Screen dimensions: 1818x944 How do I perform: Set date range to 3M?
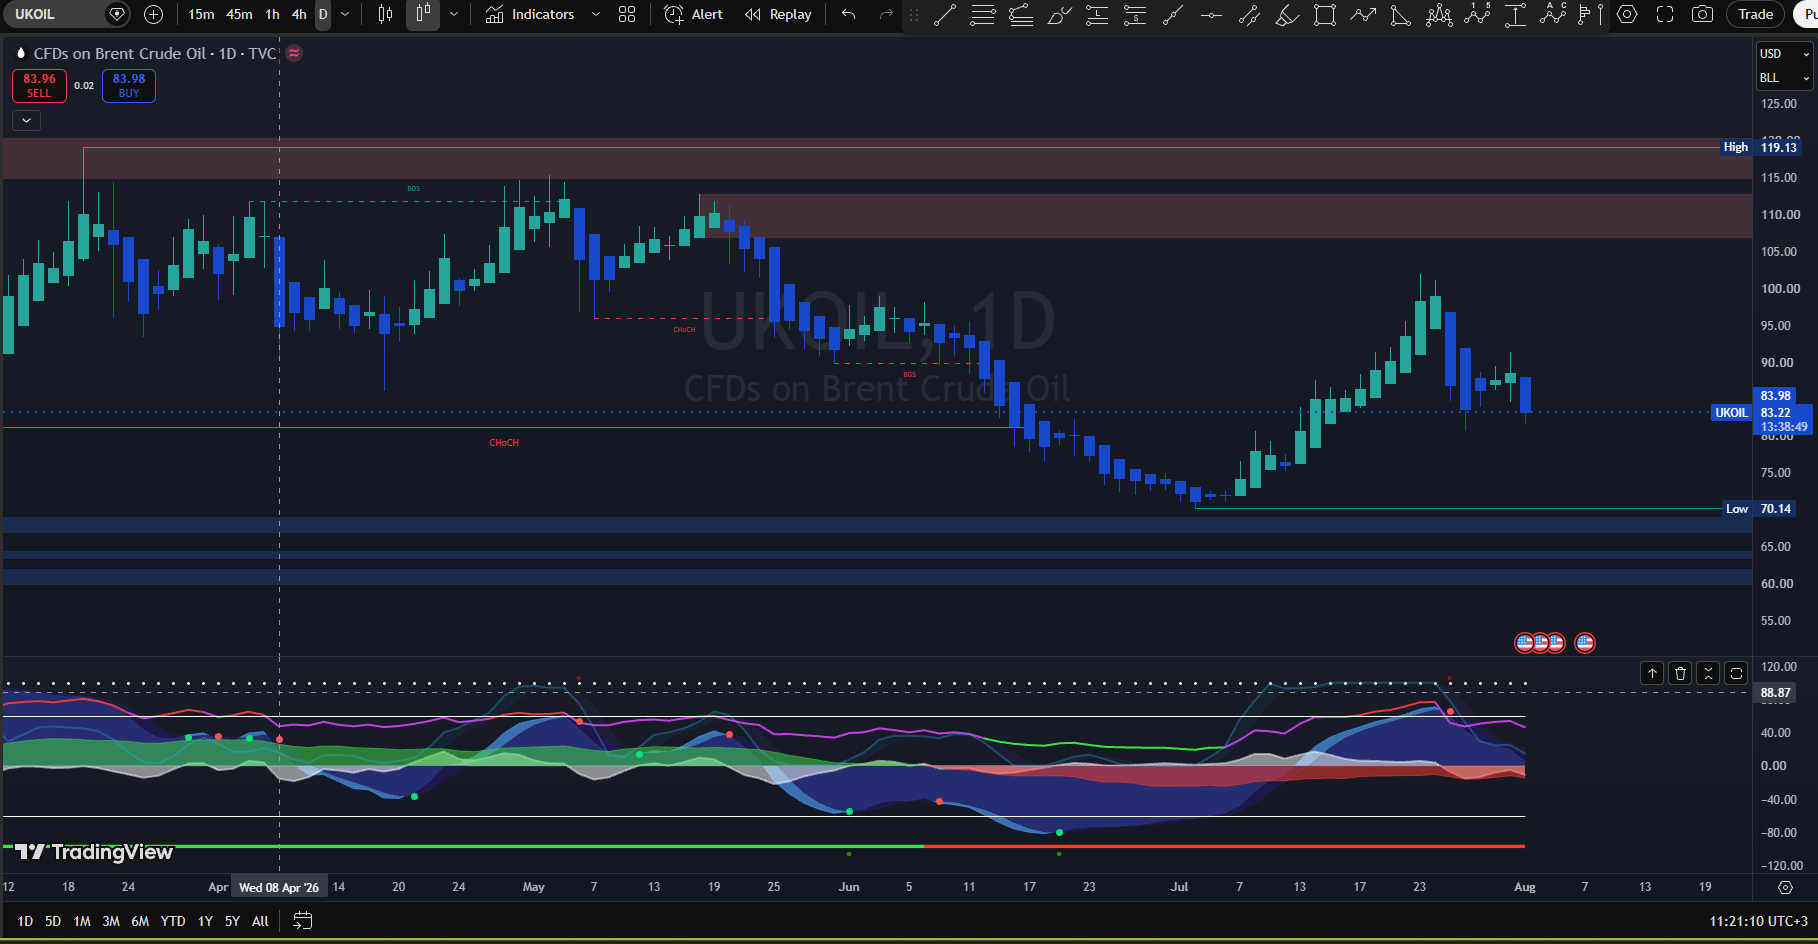[x=111, y=921]
